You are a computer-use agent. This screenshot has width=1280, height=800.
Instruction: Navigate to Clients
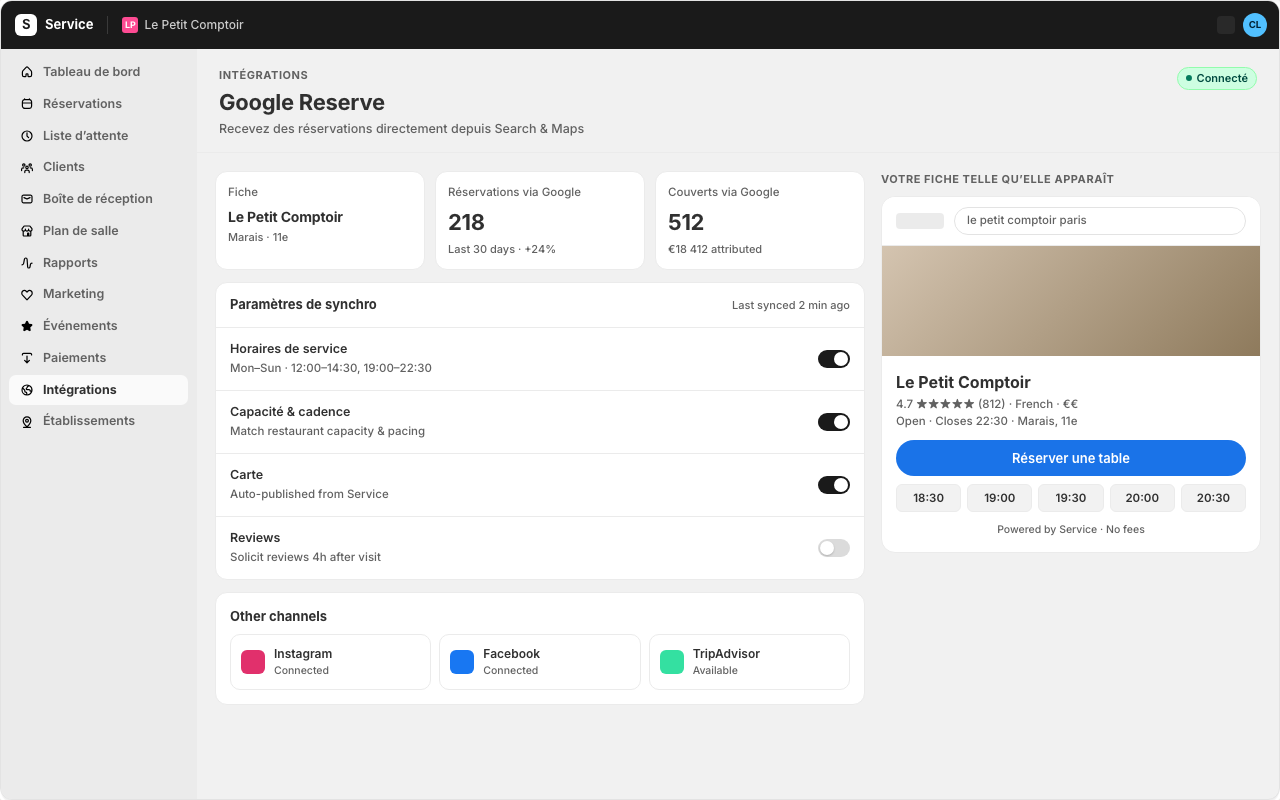point(98,167)
